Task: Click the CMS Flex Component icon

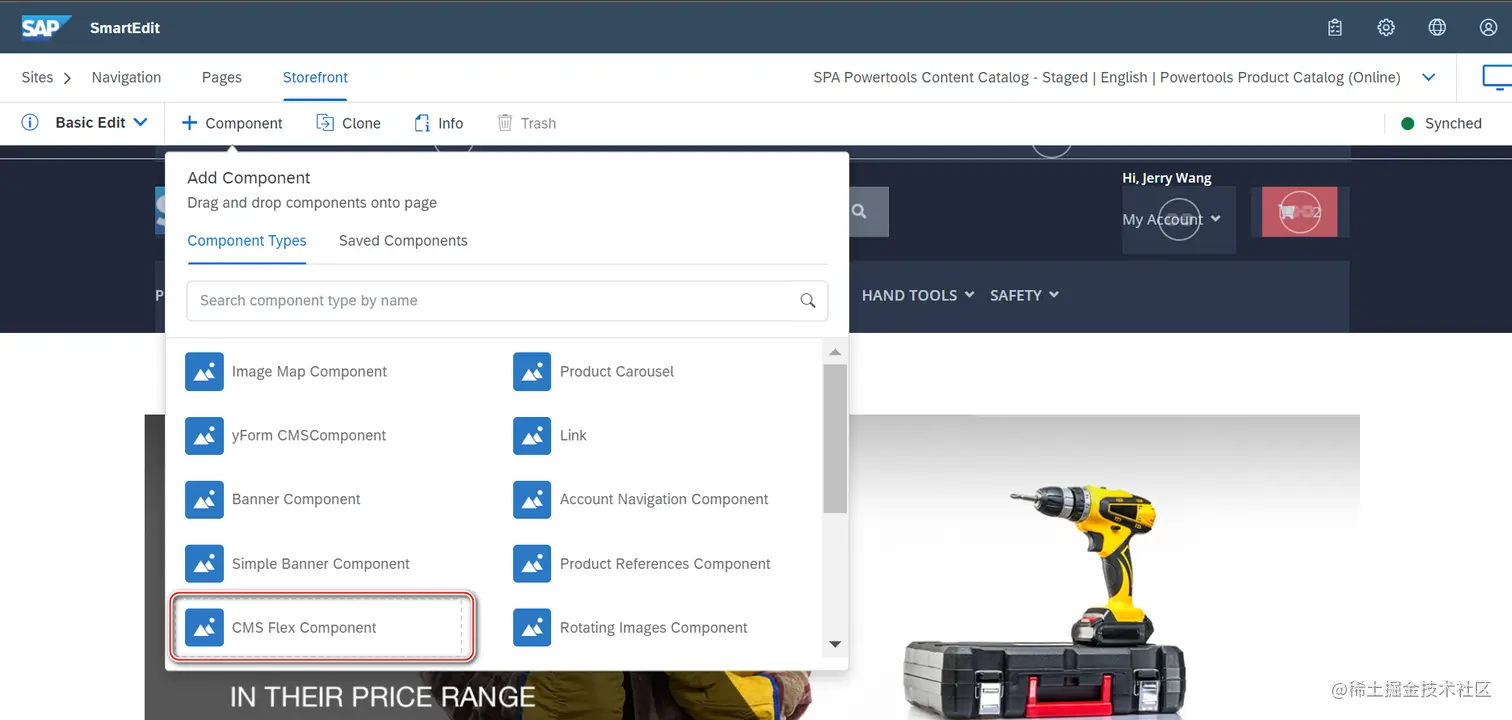Action: 204,628
